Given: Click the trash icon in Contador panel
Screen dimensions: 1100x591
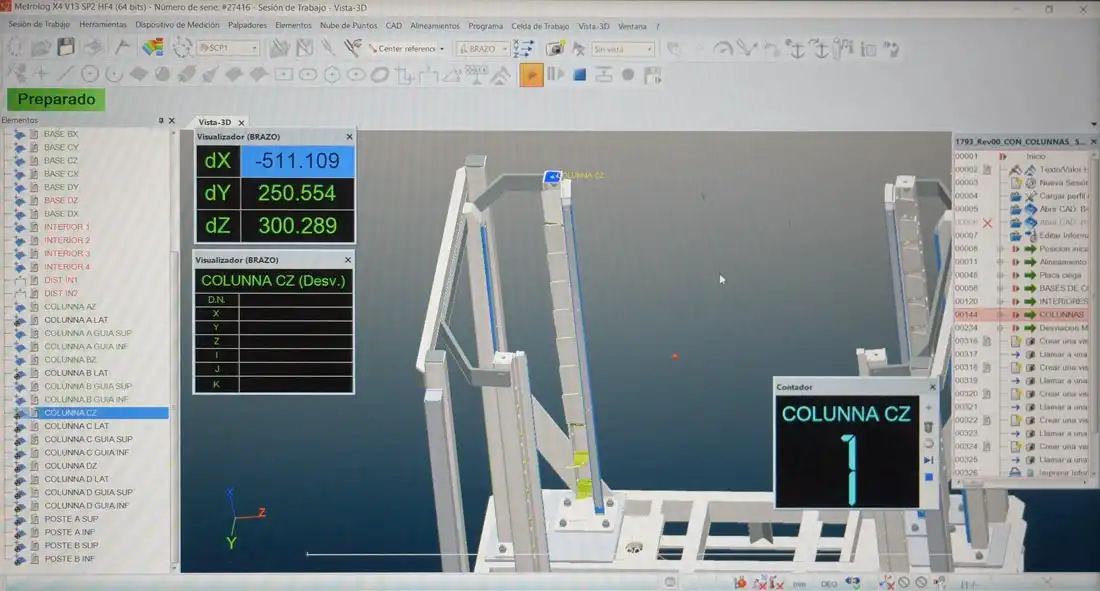Looking at the screenshot, I should 928,426.
